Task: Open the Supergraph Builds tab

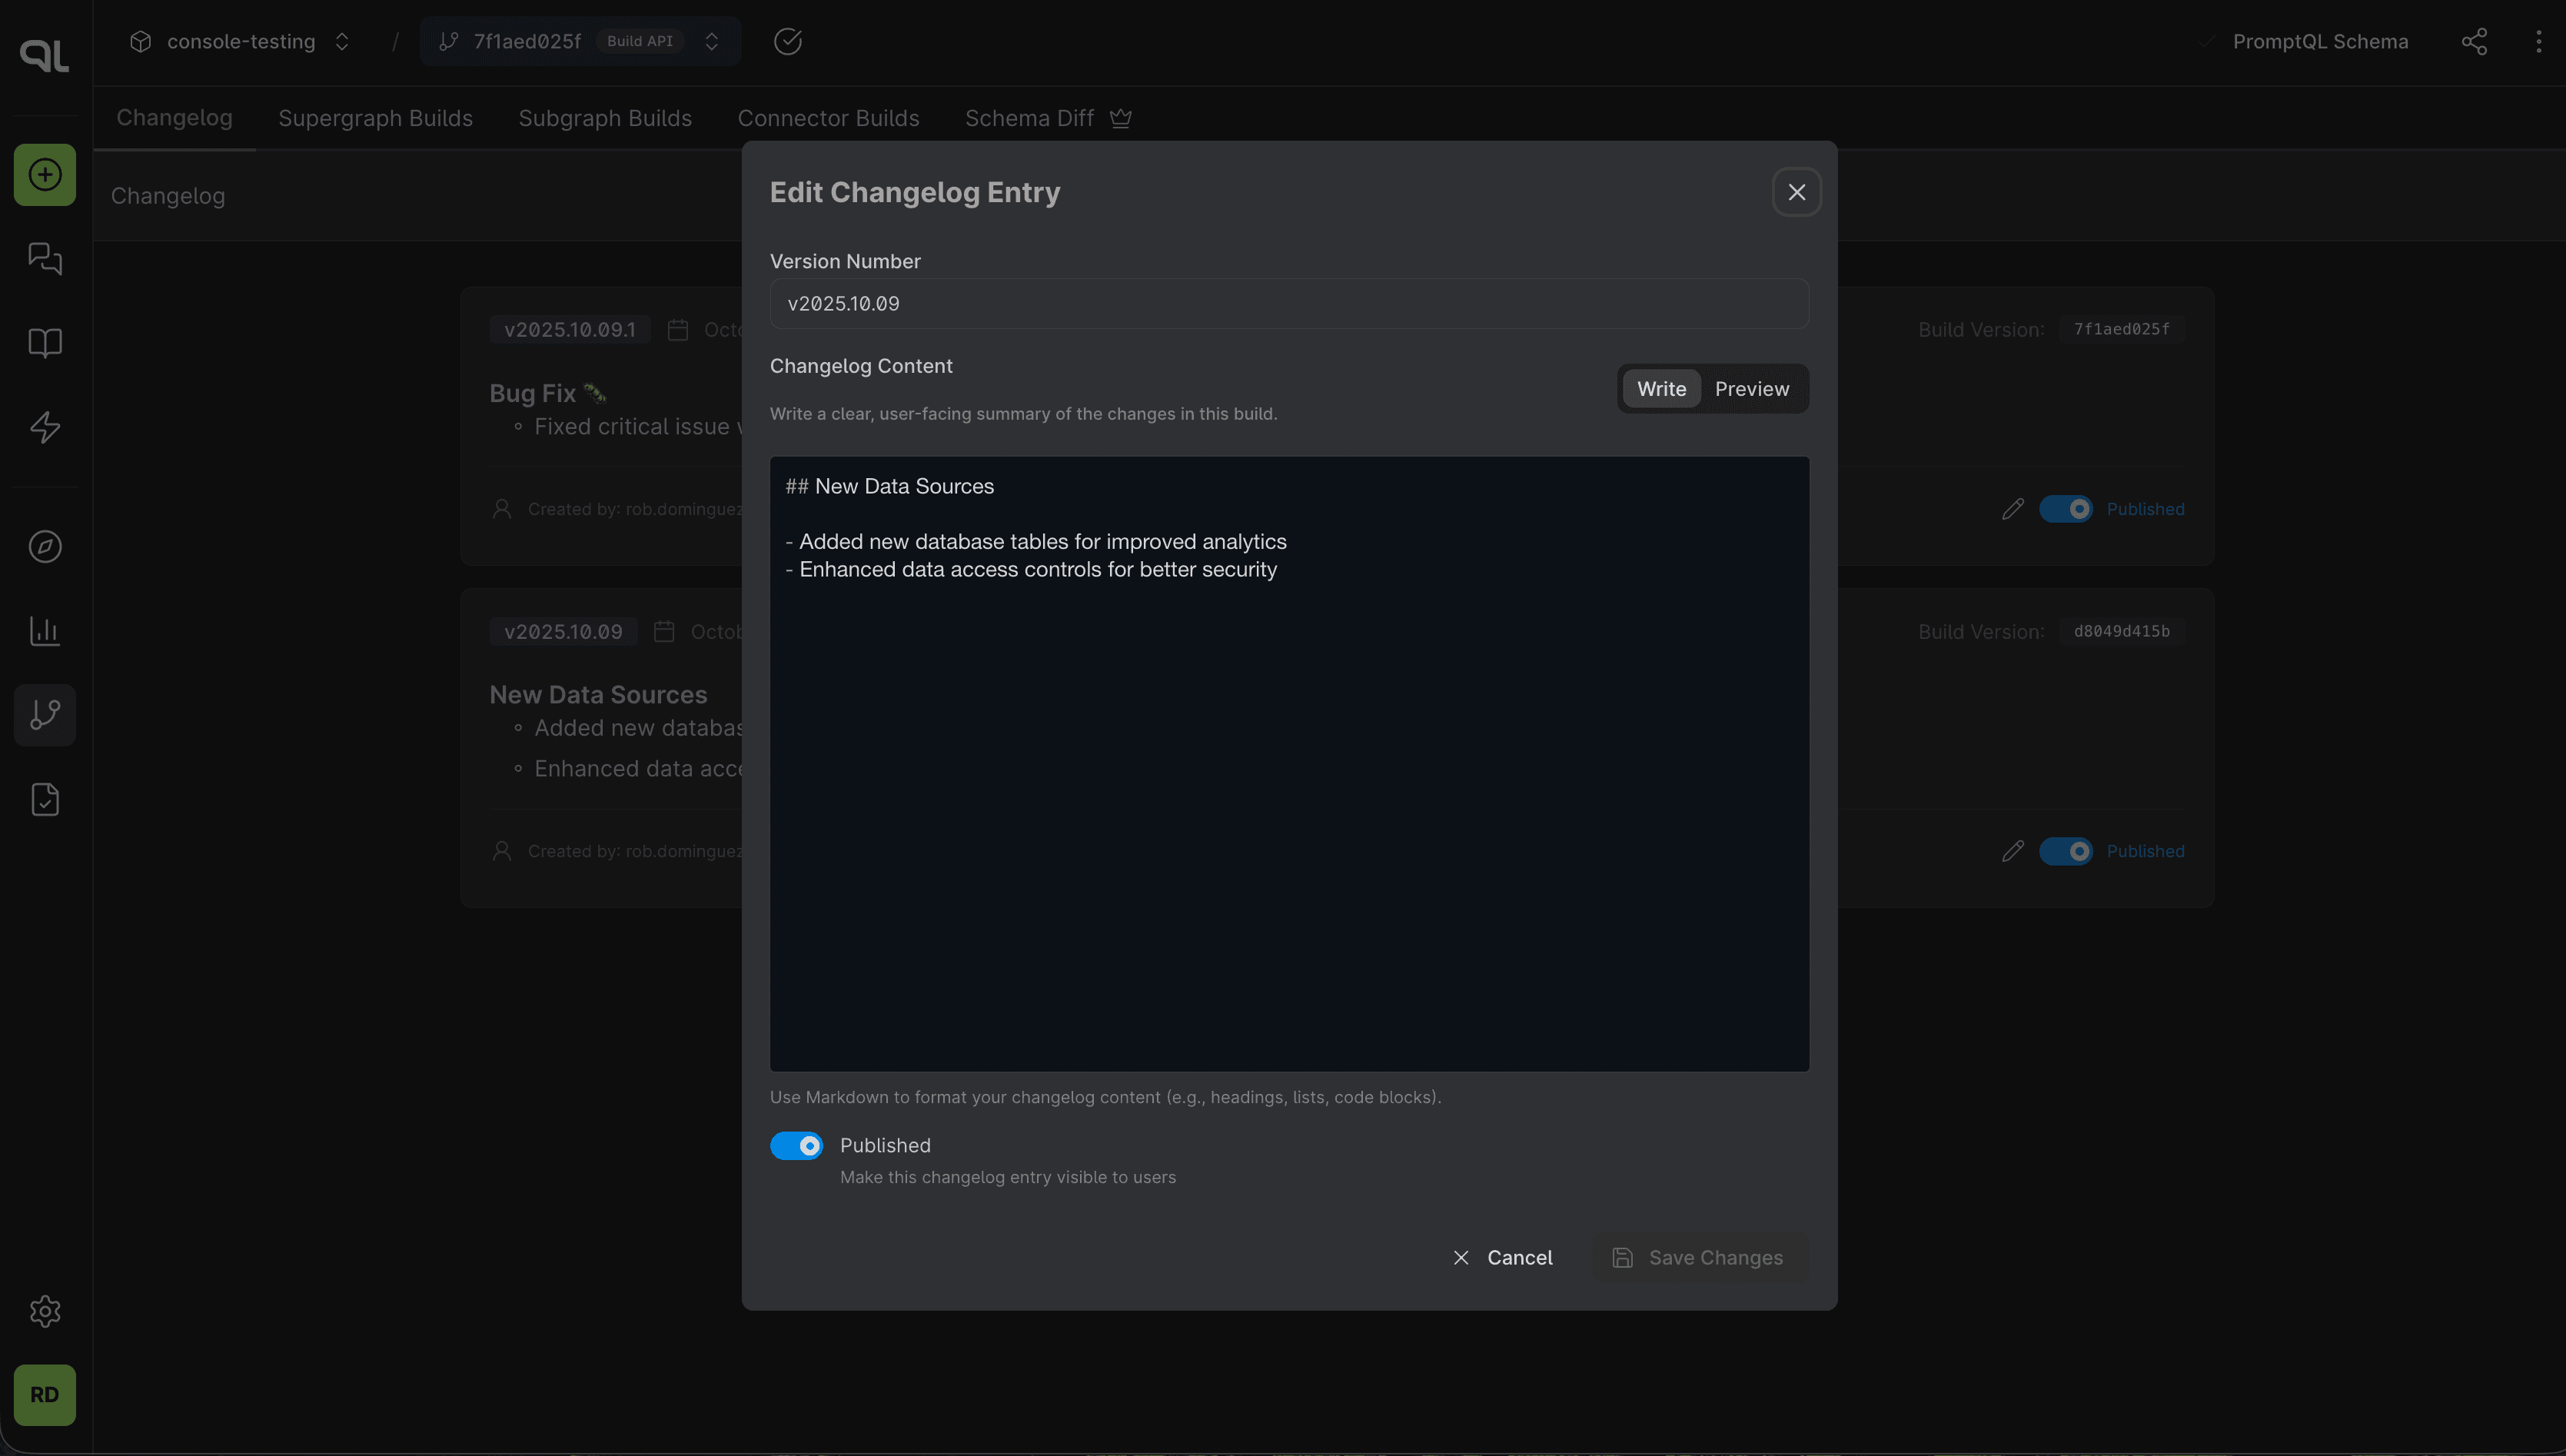Action: (375, 118)
